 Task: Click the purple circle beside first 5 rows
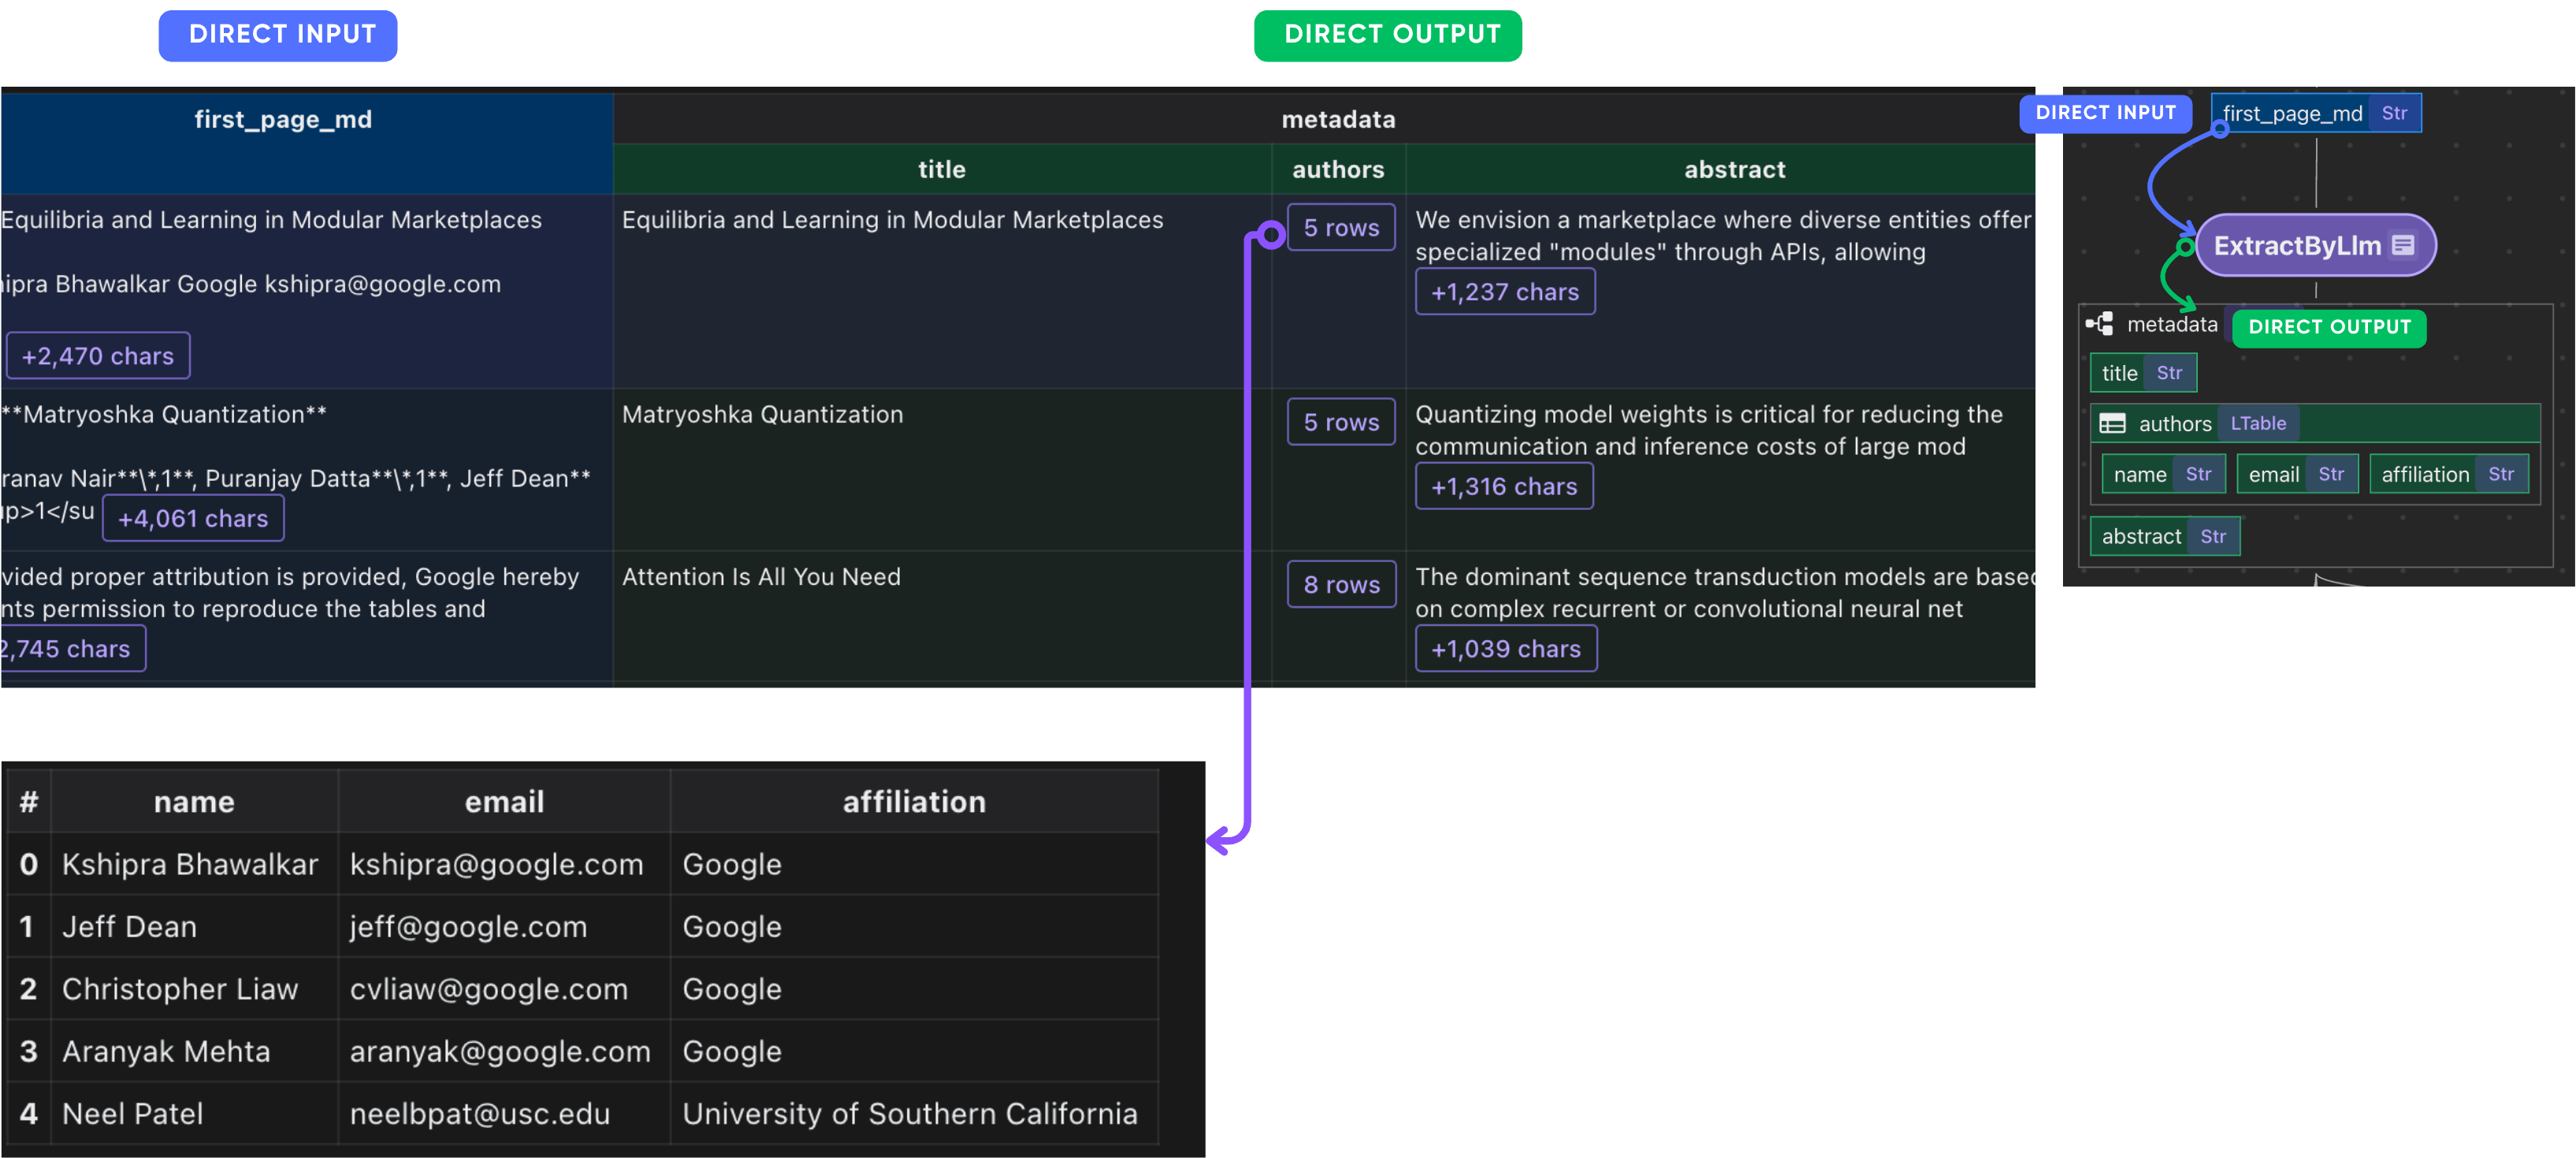point(1271,235)
